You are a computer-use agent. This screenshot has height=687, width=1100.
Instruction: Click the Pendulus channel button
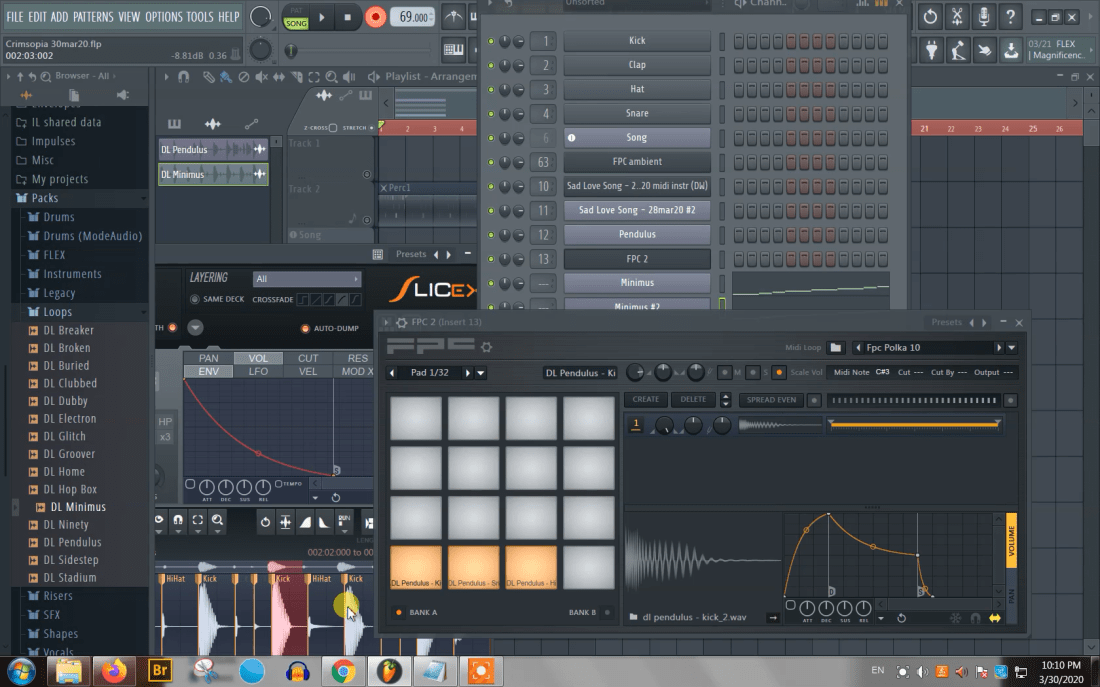(x=637, y=235)
